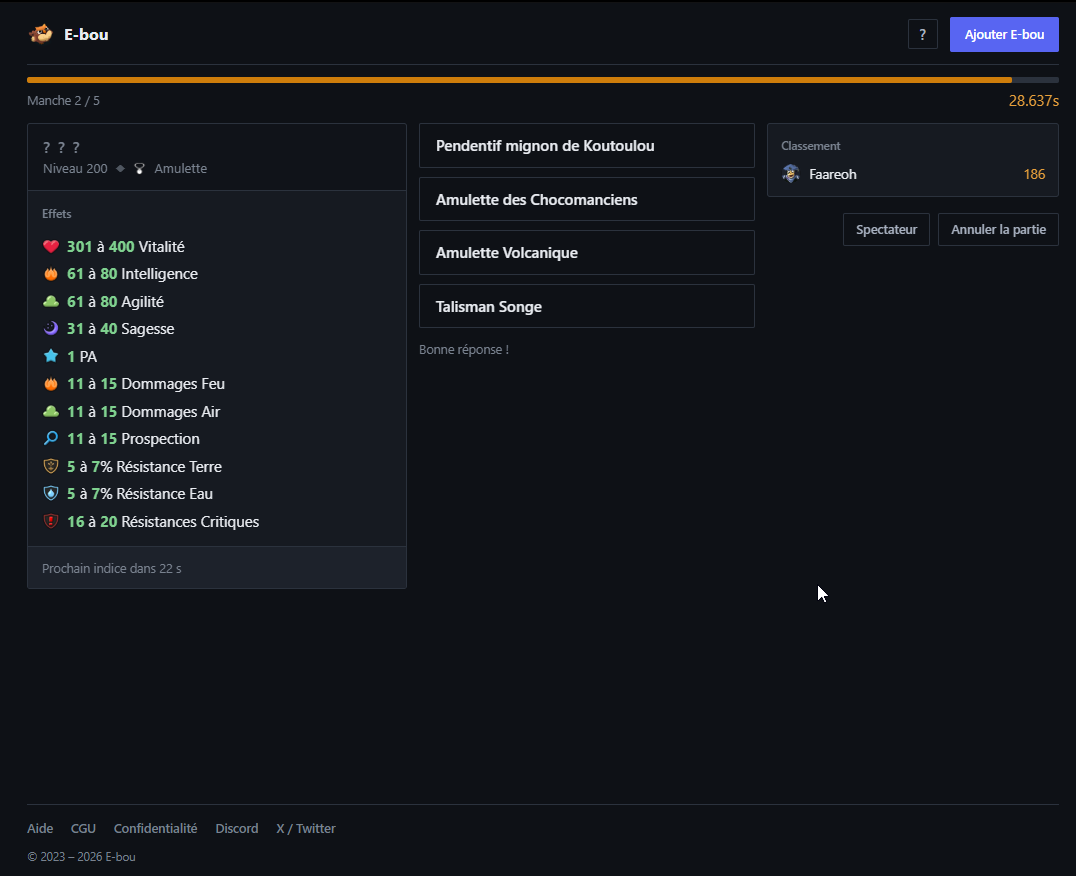Click the red shield icon beside Résistances Critiques
This screenshot has height=876, width=1076.
click(x=51, y=521)
